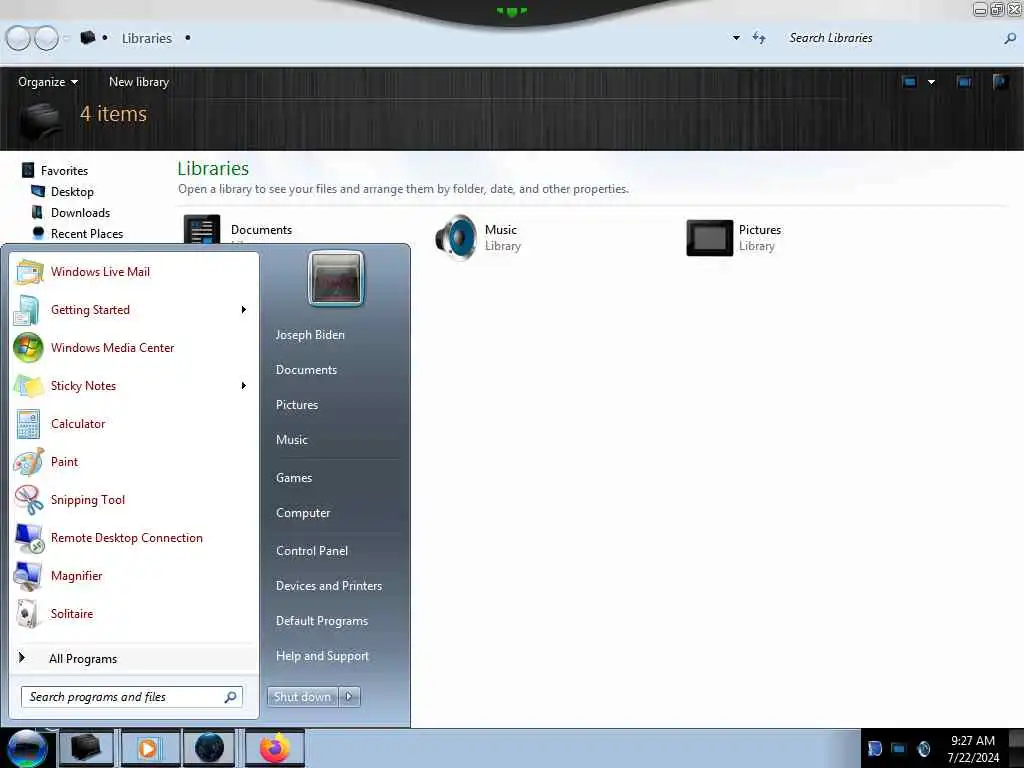The width and height of the screenshot is (1024, 768).
Task: Open the Calculator app
Action: tap(135, 423)
